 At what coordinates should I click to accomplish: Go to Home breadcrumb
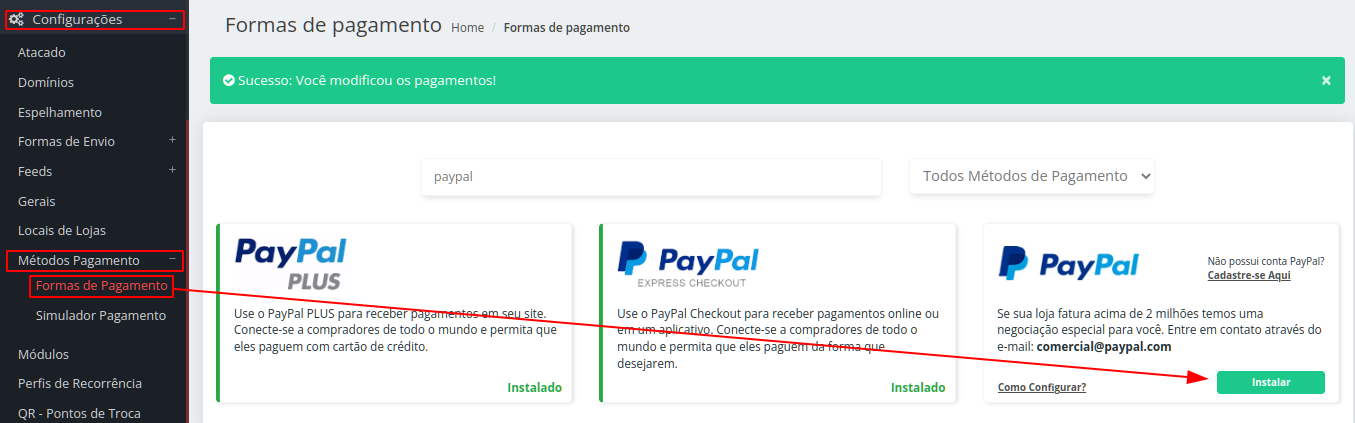467,28
